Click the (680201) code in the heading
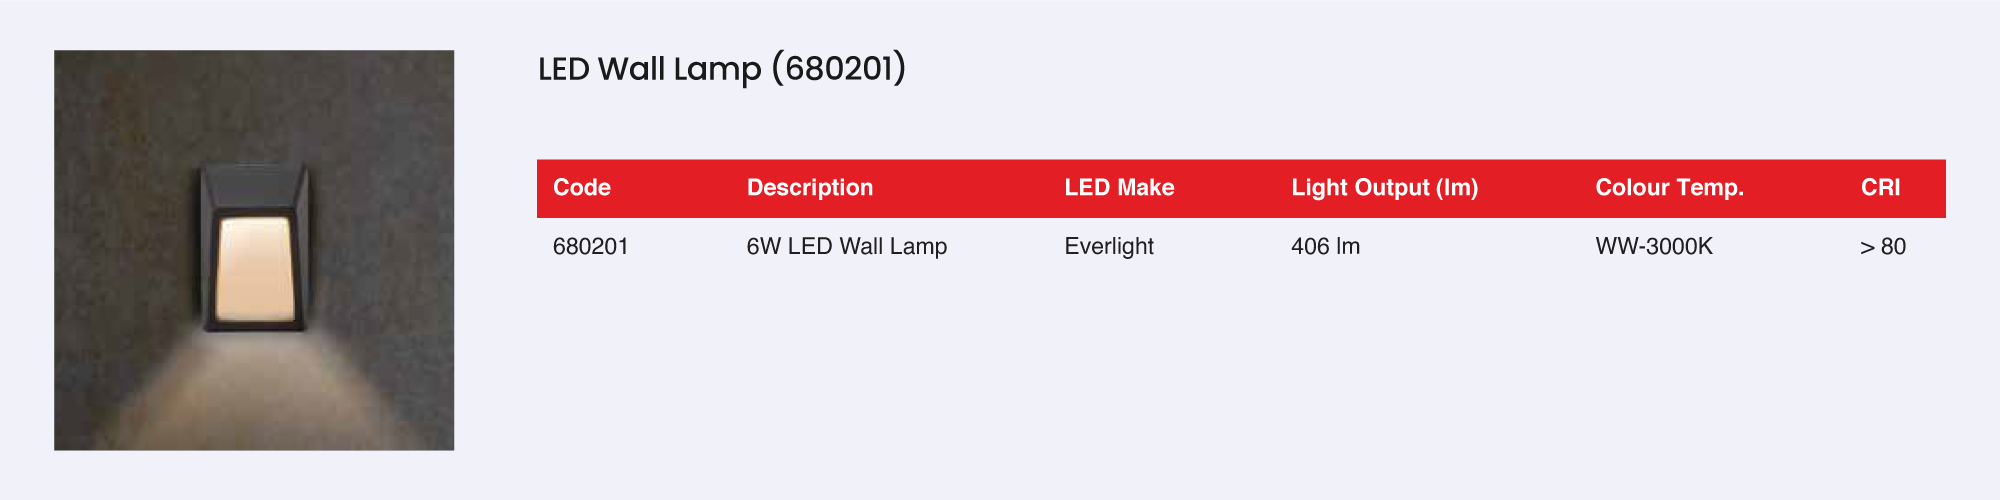The height and width of the screenshot is (500, 2000). [839, 69]
